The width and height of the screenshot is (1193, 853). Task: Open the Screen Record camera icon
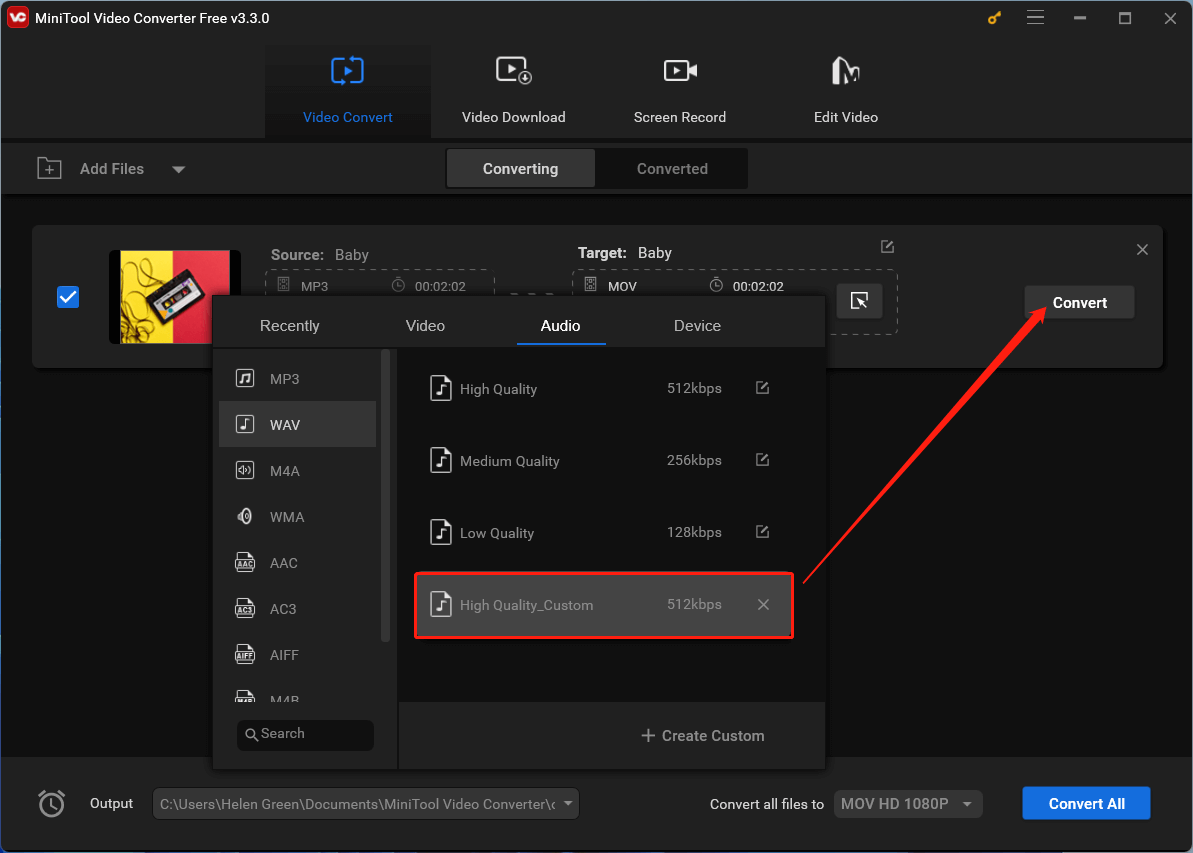(680, 71)
